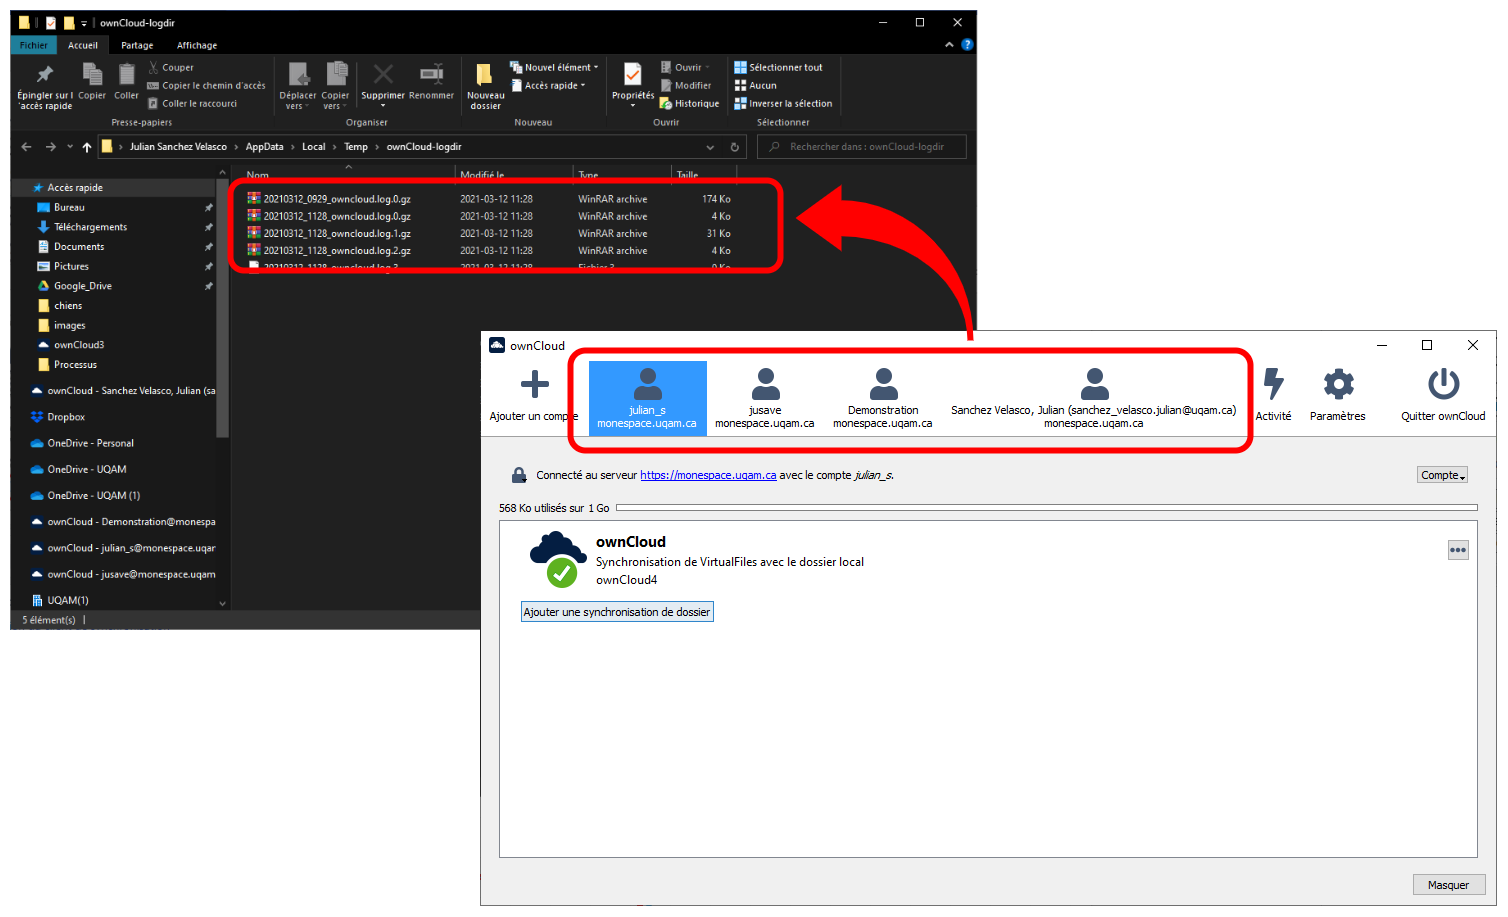
Task: Click the refresh button beside address bar
Action: click(x=735, y=147)
